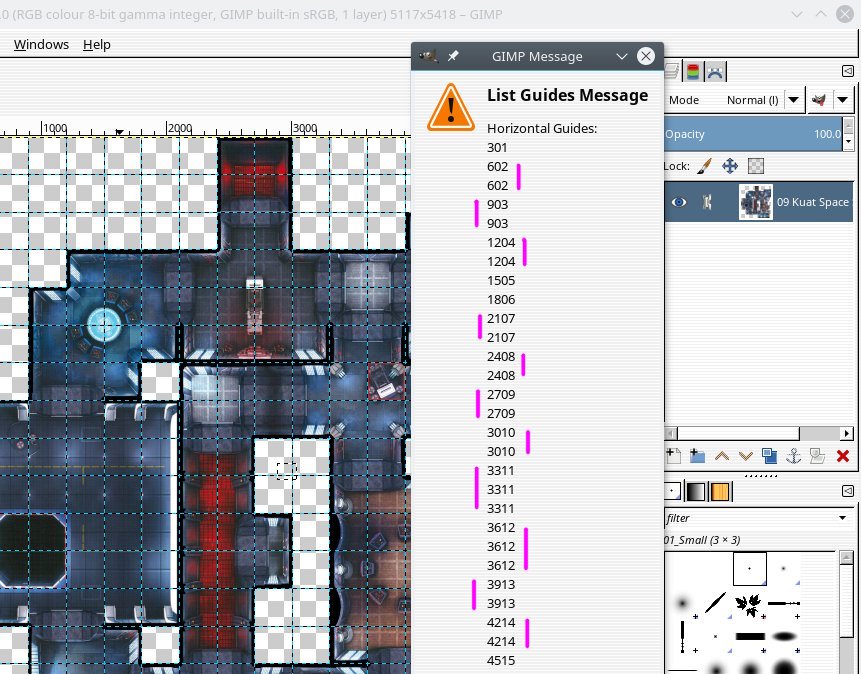
Task: Click the layers panel horizontal scrollbar
Action: click(739, 433)
